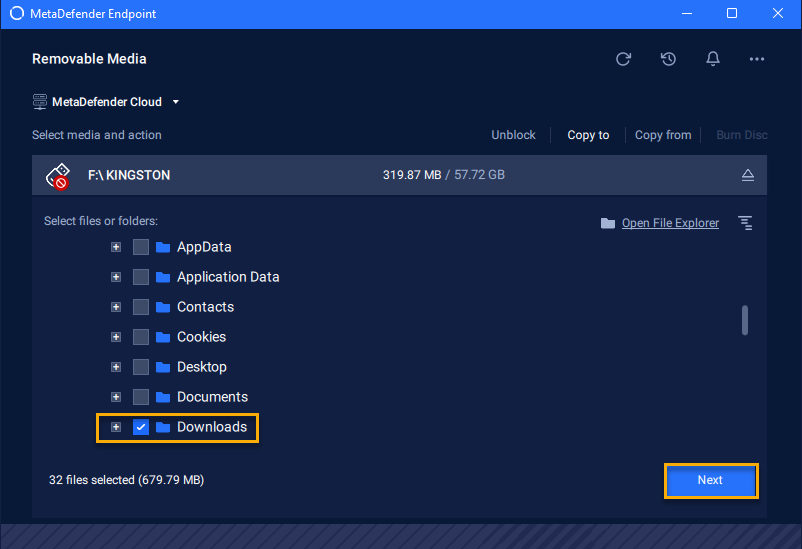Click the MetaDefender Cloud server icon
The image size is (802, 549).
click(x=40, y=102)
